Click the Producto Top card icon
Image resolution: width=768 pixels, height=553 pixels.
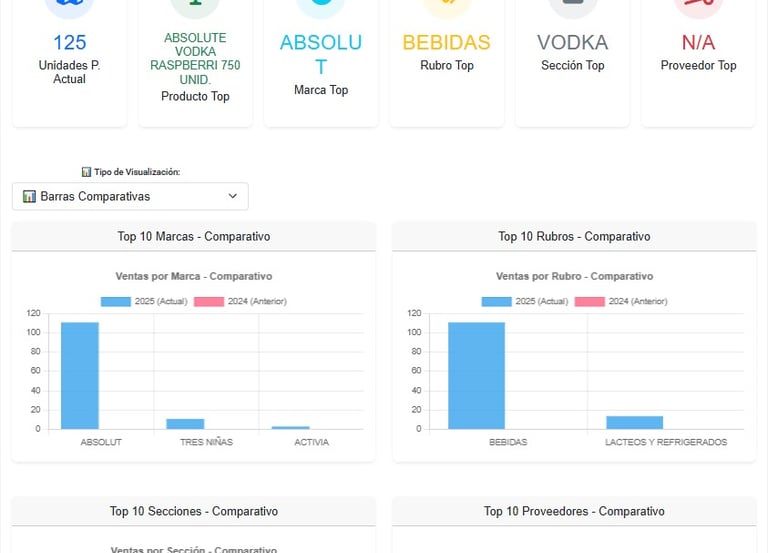(x=195, y=4)
